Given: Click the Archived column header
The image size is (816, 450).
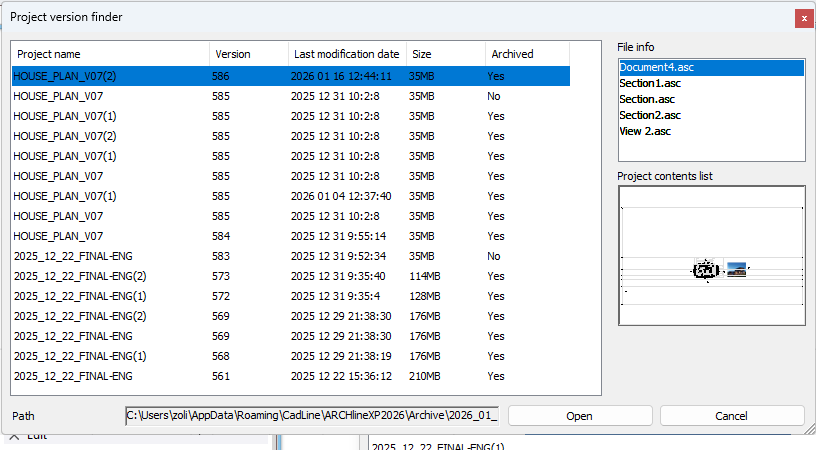Looking at the screenshot, I should pos(527,54).
